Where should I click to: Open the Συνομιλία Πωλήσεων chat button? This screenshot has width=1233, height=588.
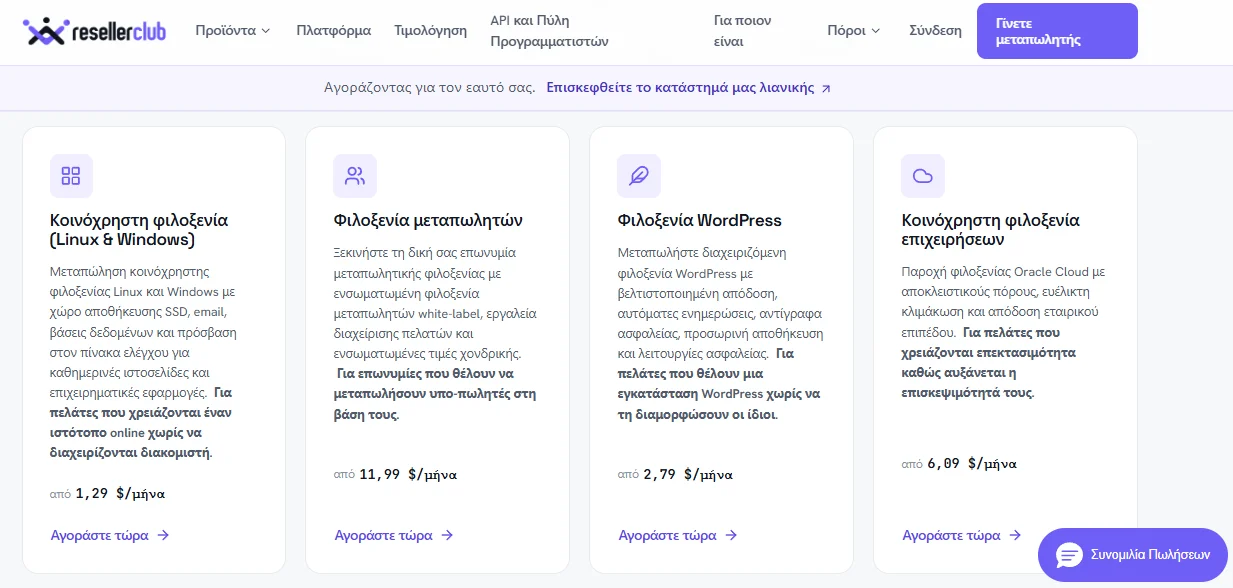click(1133, 555)
